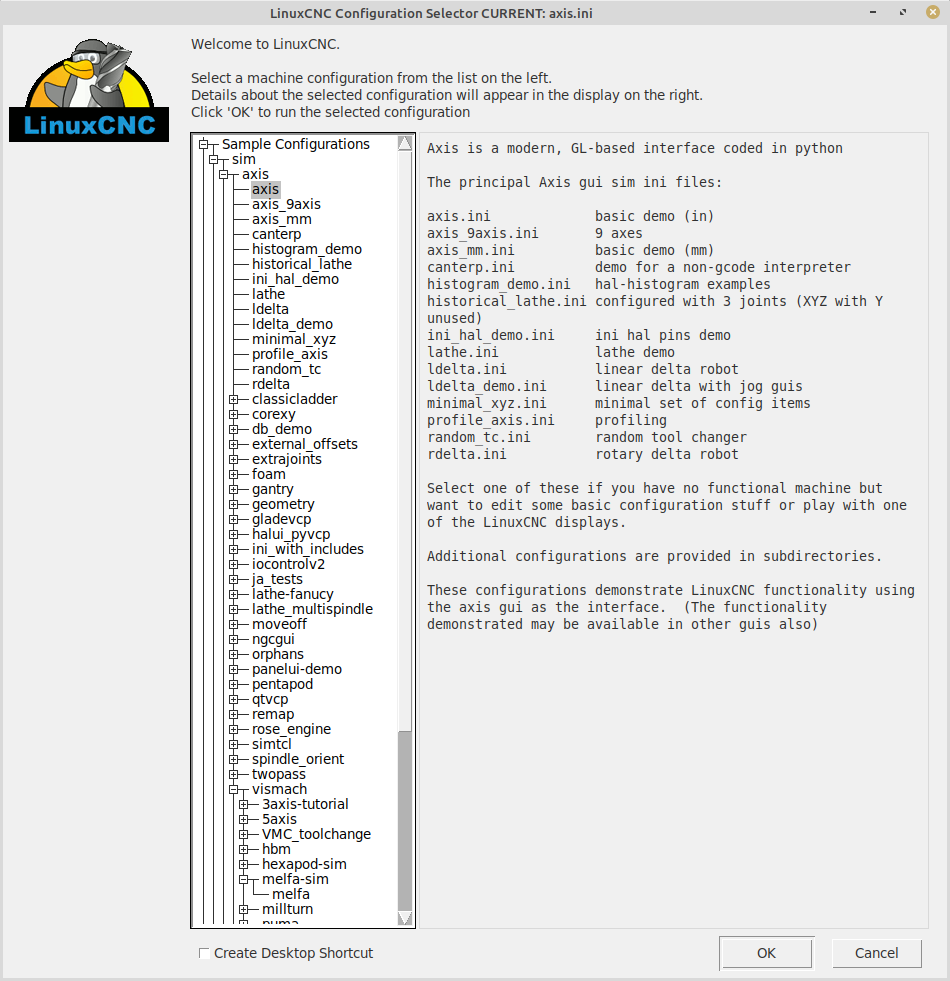The image size is (950, 981).
Task: Cancel the configuration selector
Action: point(876,953)
